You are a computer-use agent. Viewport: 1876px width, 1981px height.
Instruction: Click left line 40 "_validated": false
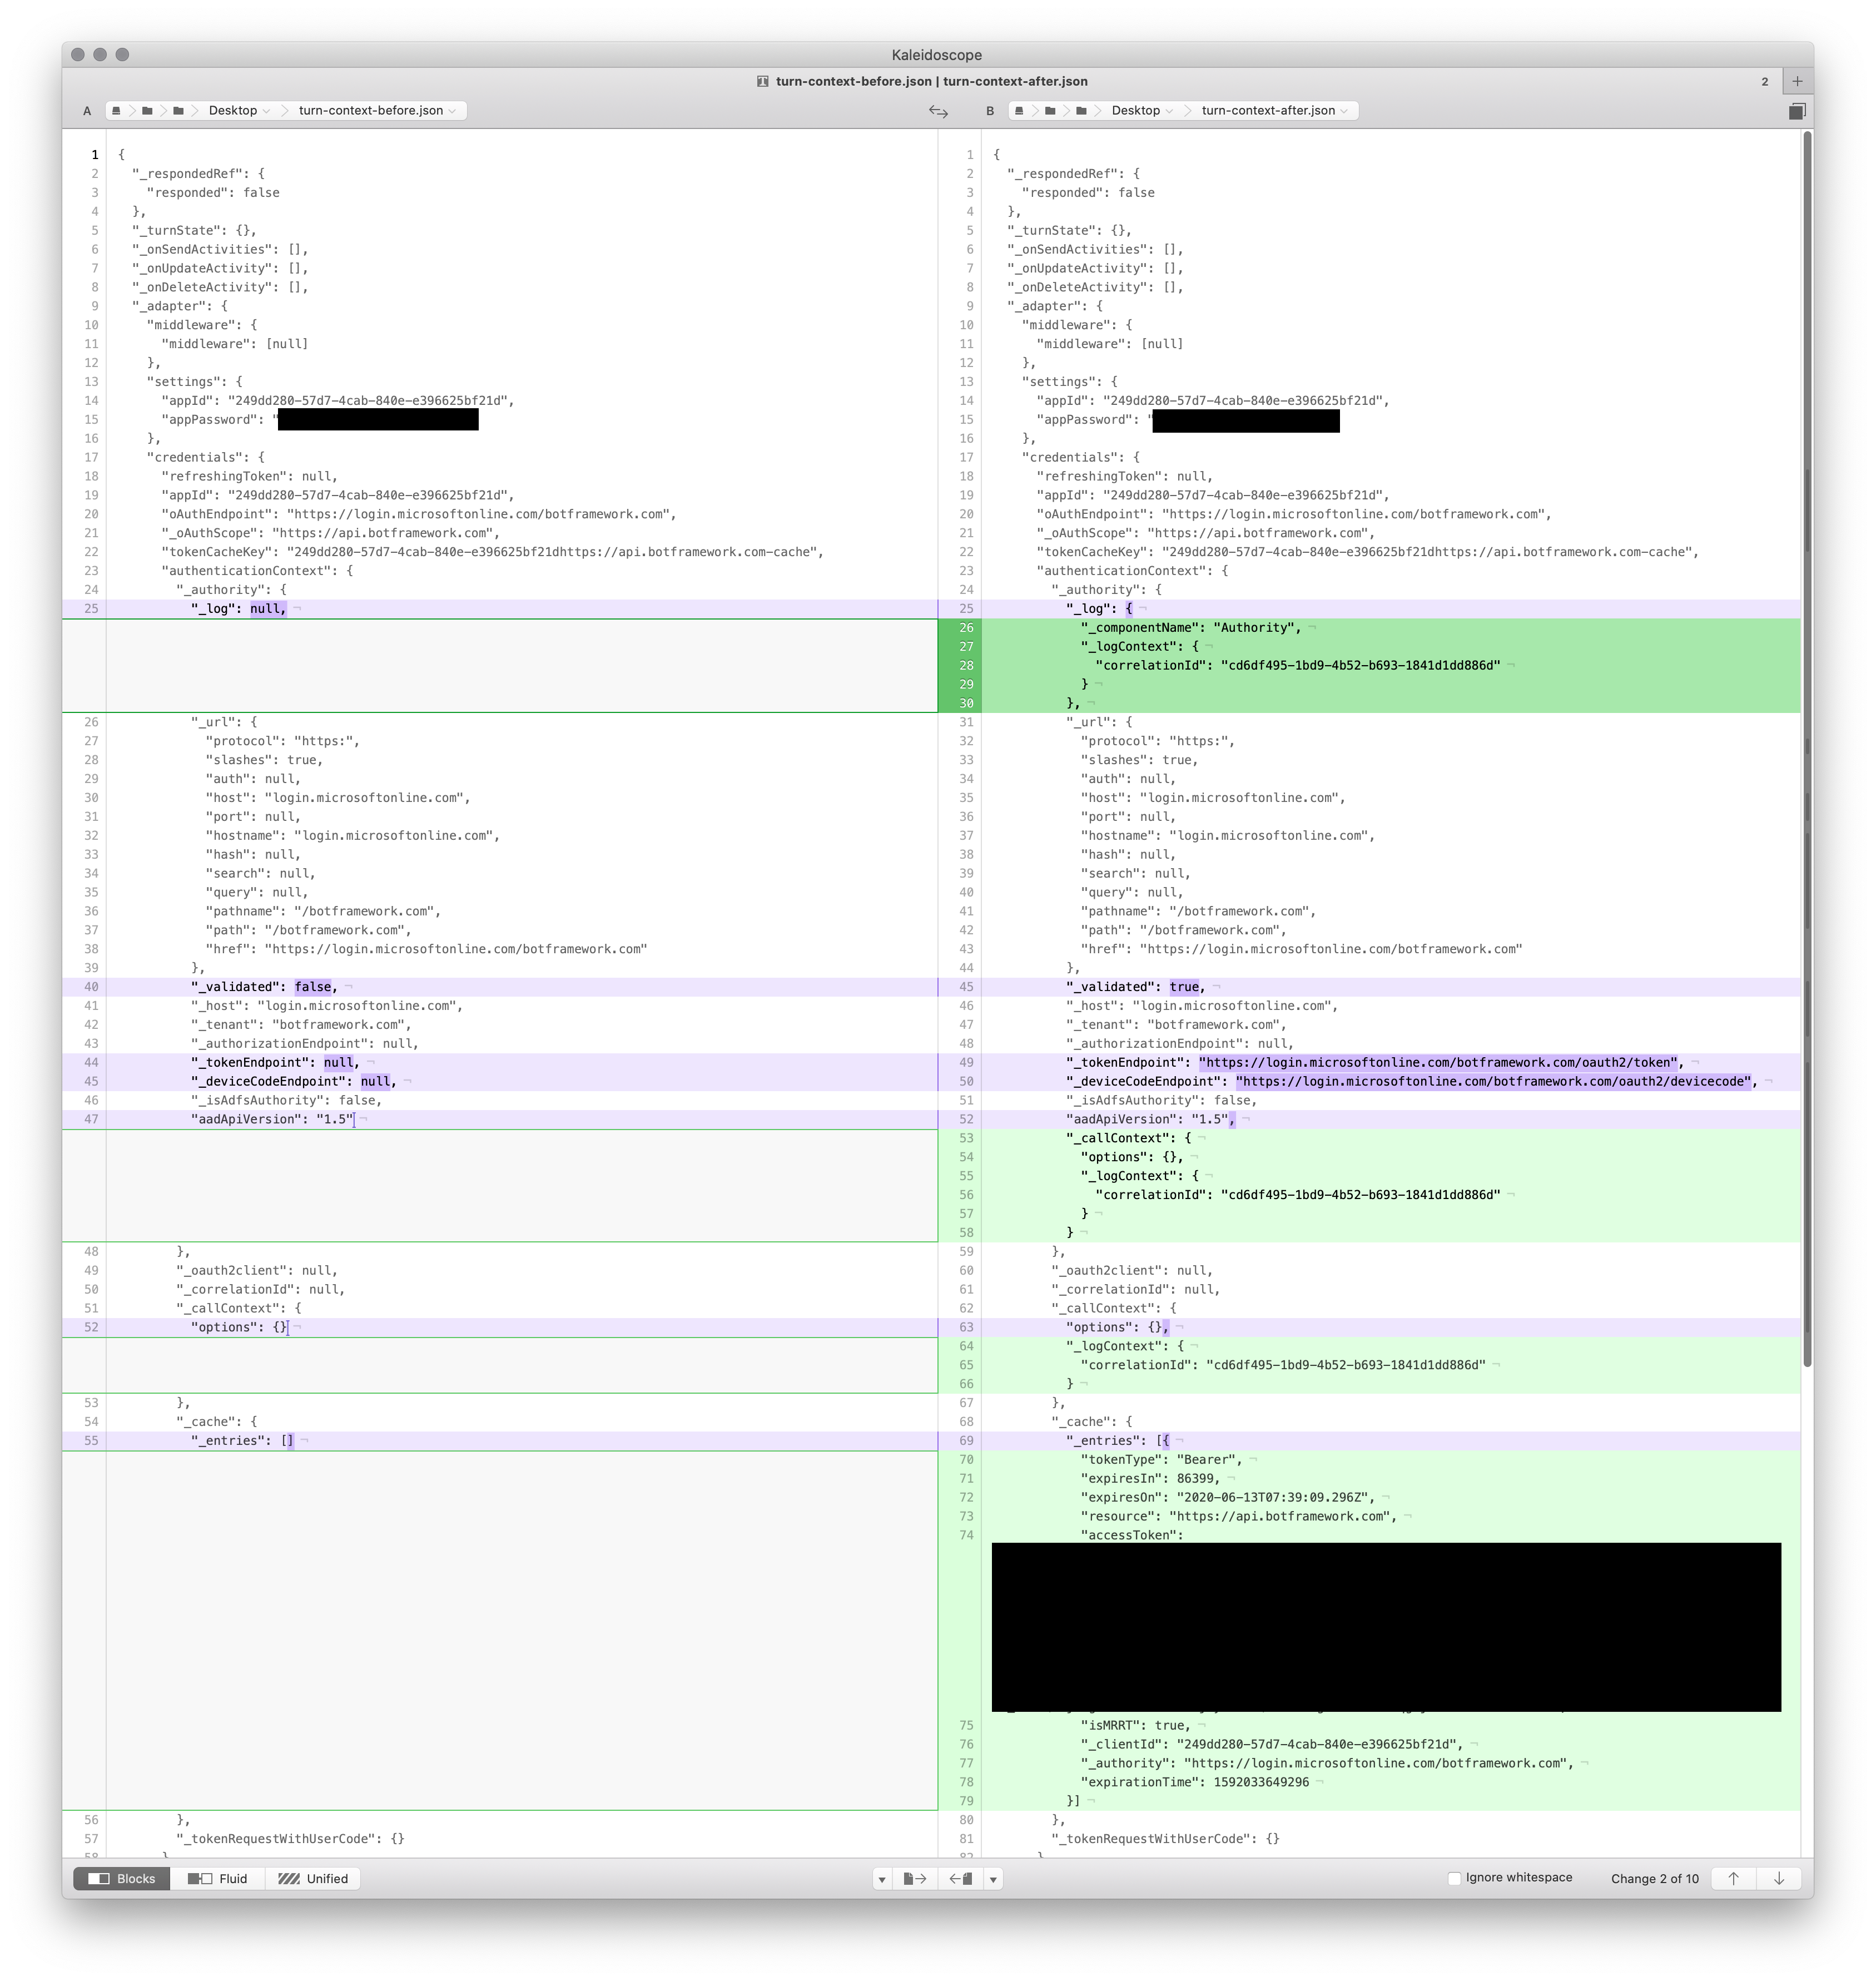coord(265,986)
